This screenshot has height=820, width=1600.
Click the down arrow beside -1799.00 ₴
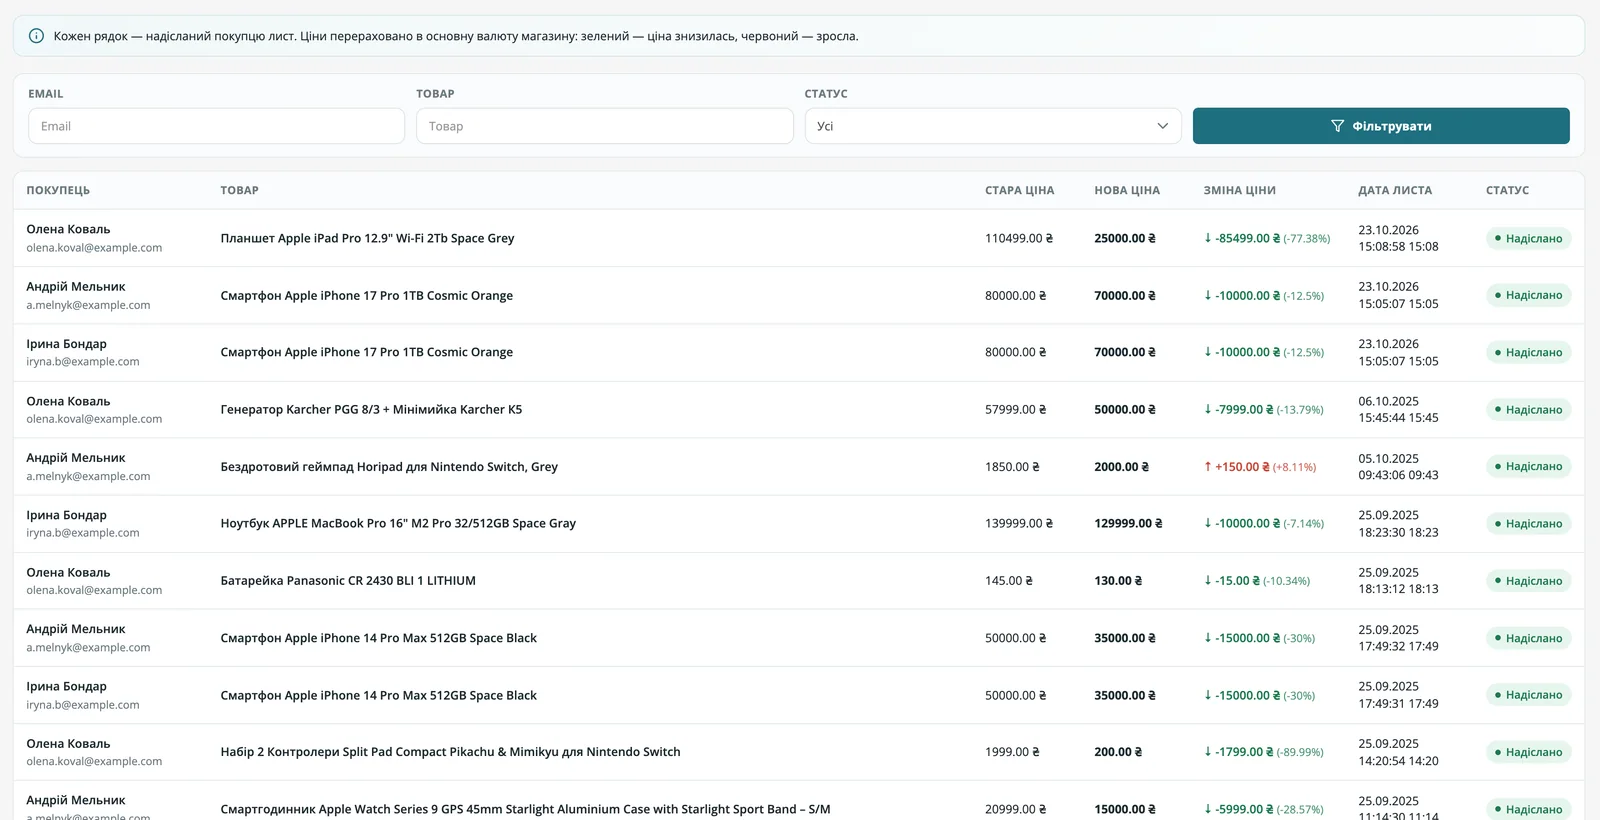click(x=1208, y=752)
